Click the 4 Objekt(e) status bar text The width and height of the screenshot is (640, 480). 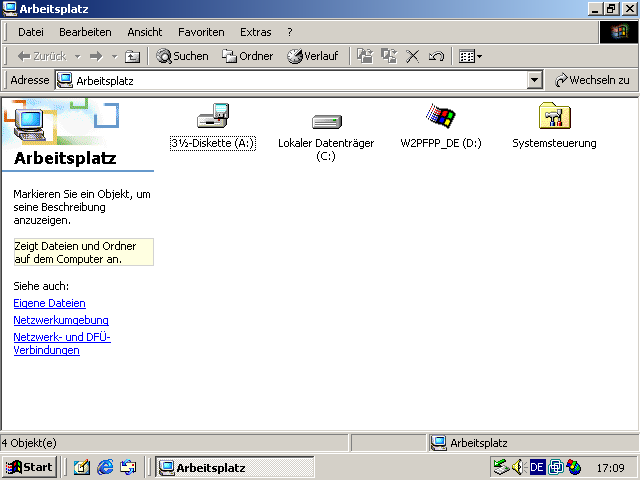point(29,443)
